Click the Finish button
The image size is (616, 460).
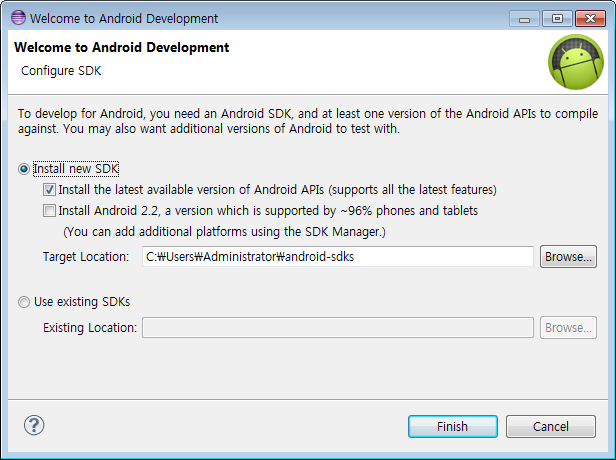point(453,426)
